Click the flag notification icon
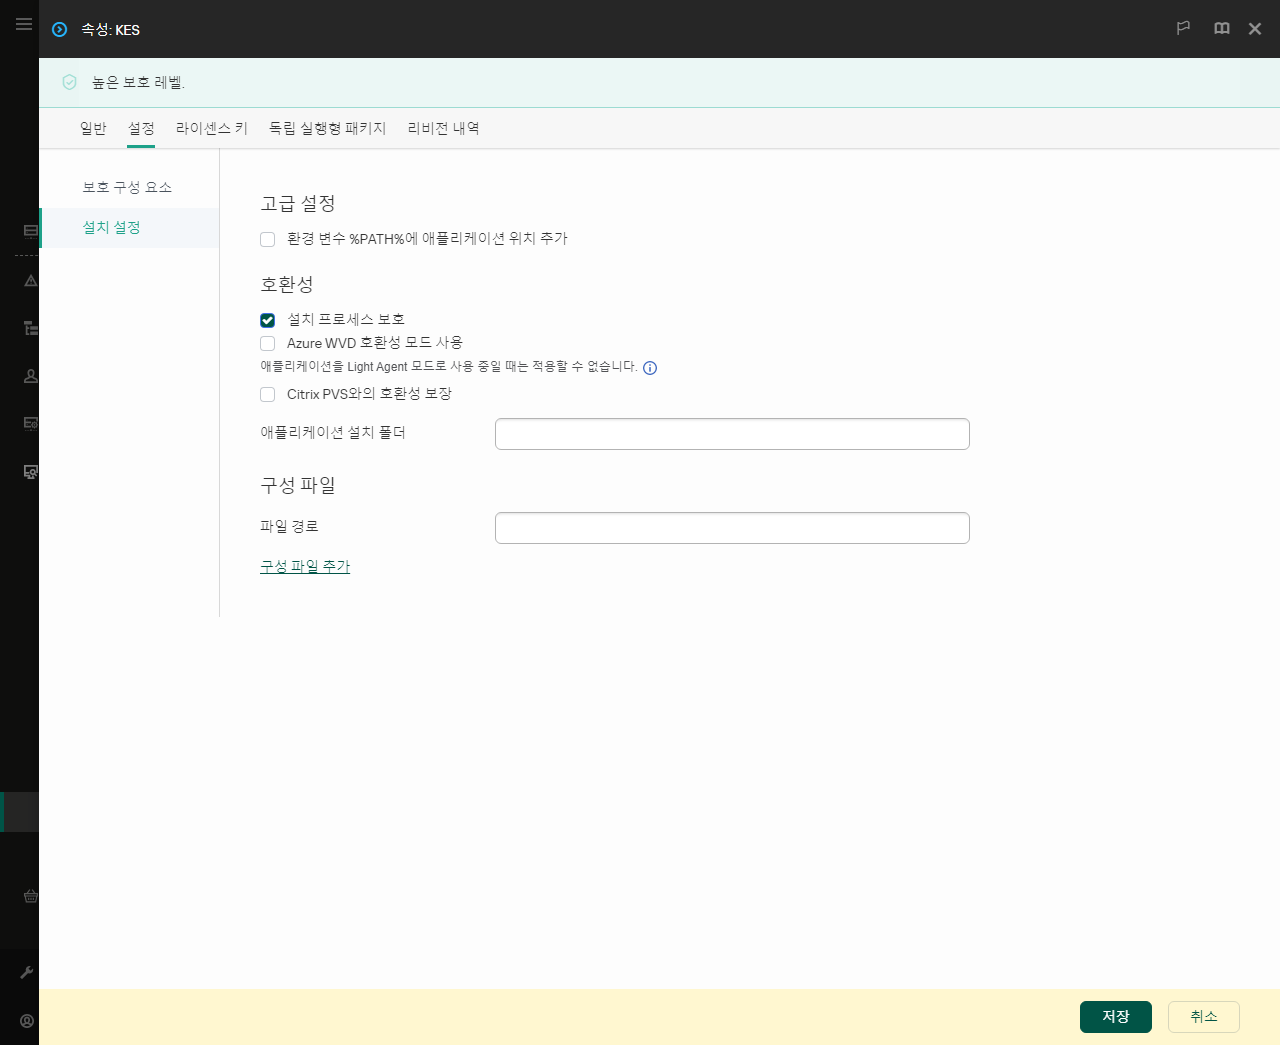This screenshot has height=1045, width=1280. 1183,29
